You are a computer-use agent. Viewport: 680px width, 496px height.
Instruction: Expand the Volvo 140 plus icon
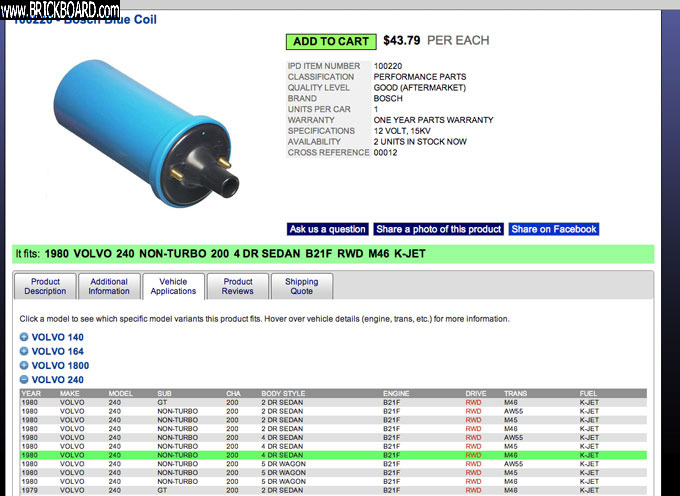(x=25, y=337)
